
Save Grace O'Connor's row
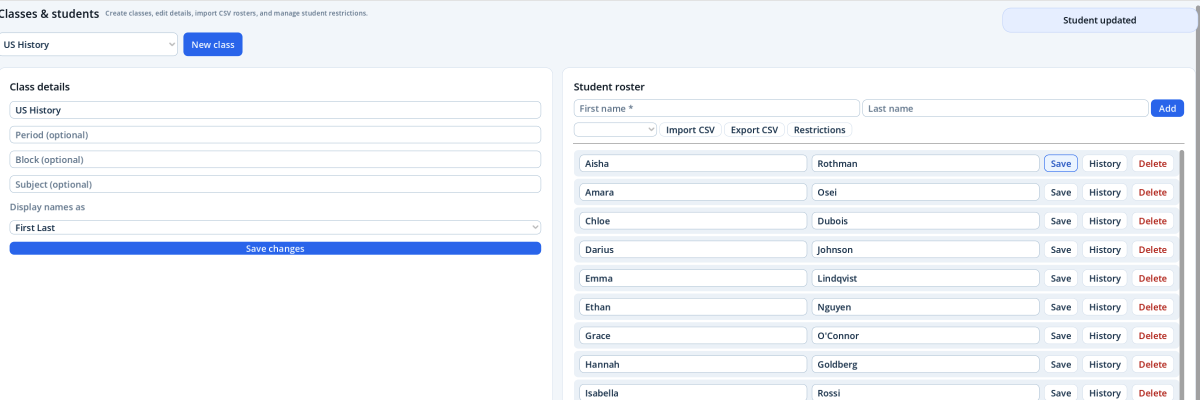tap(1061, 336)
